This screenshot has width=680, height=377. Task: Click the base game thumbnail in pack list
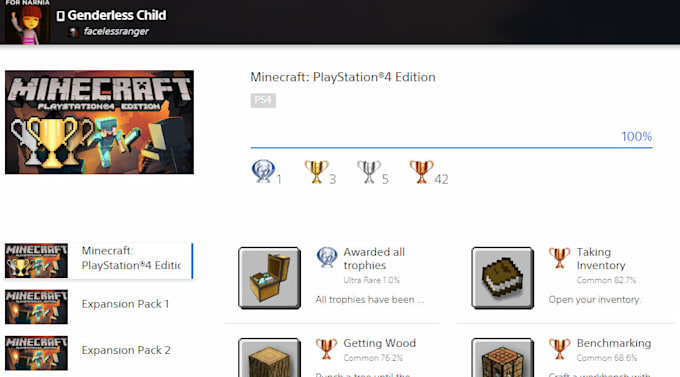pos(36,260)
